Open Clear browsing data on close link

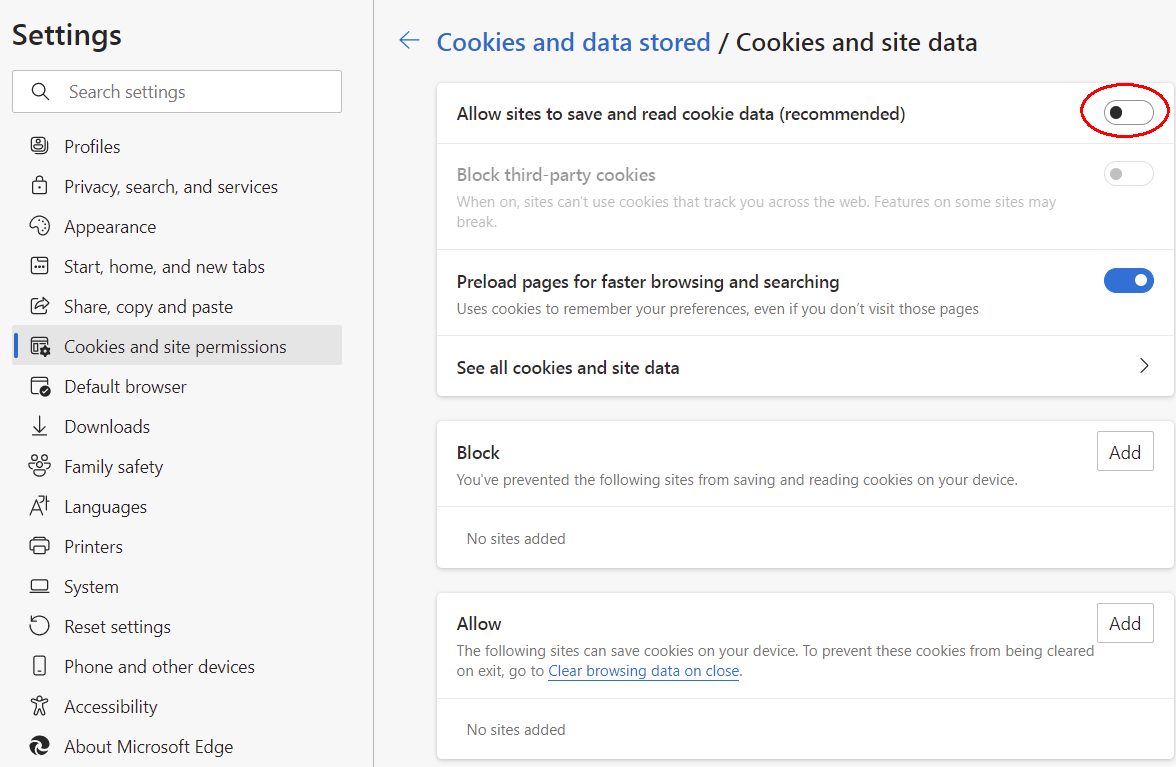[643, 671]
